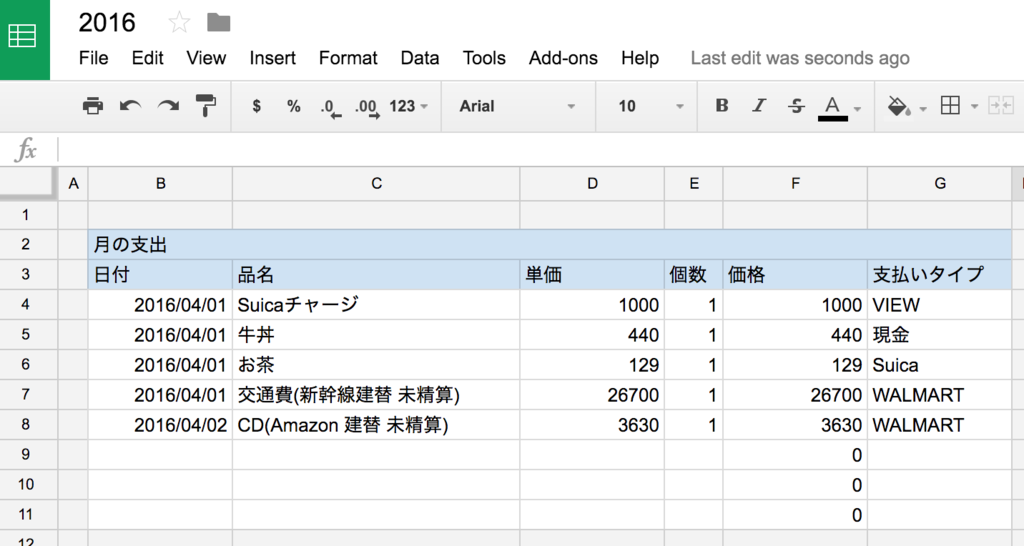
Task: Open the text color picker
Action: point(833,108)
